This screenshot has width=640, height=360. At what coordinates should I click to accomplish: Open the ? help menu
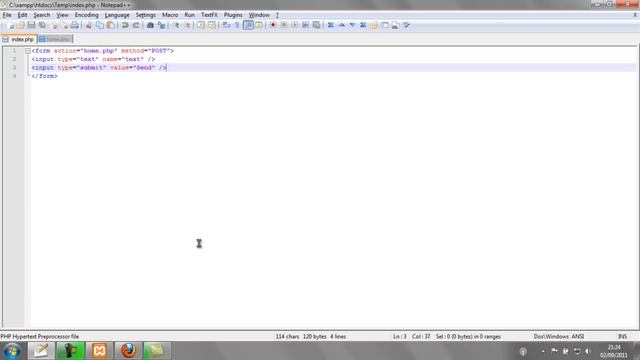(277, 15)
